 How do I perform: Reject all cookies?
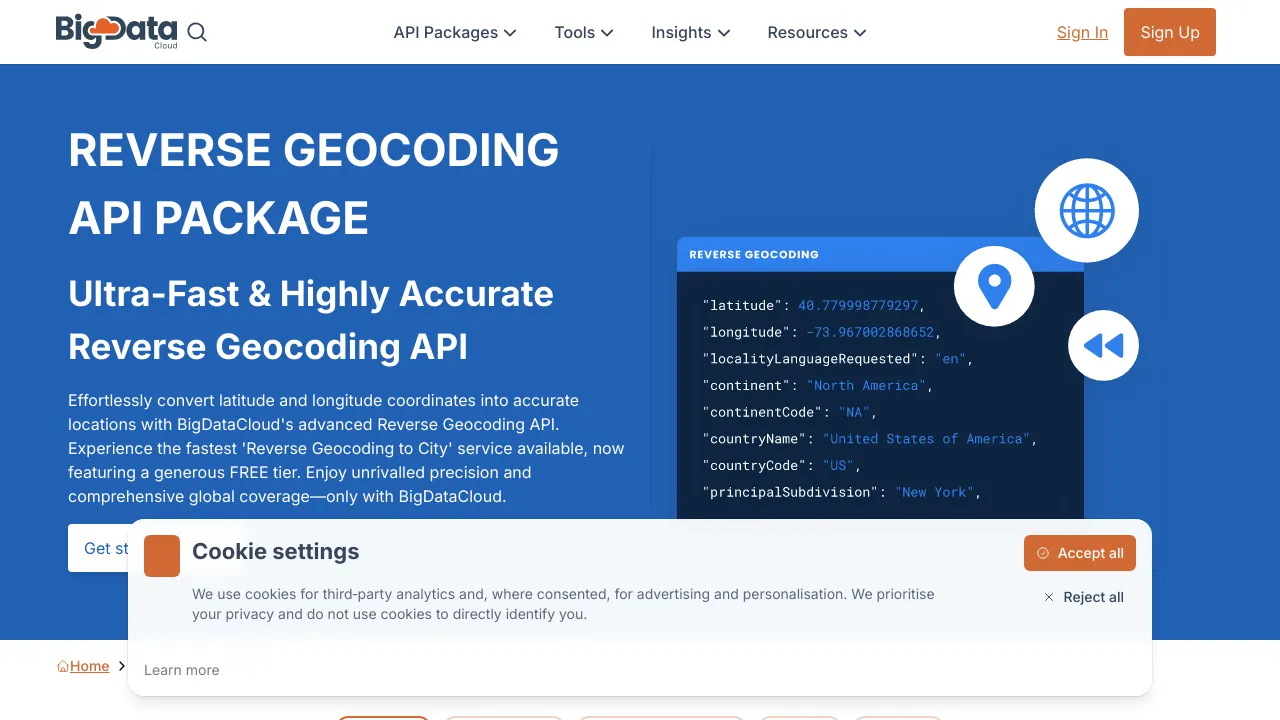click(1083, 597)
